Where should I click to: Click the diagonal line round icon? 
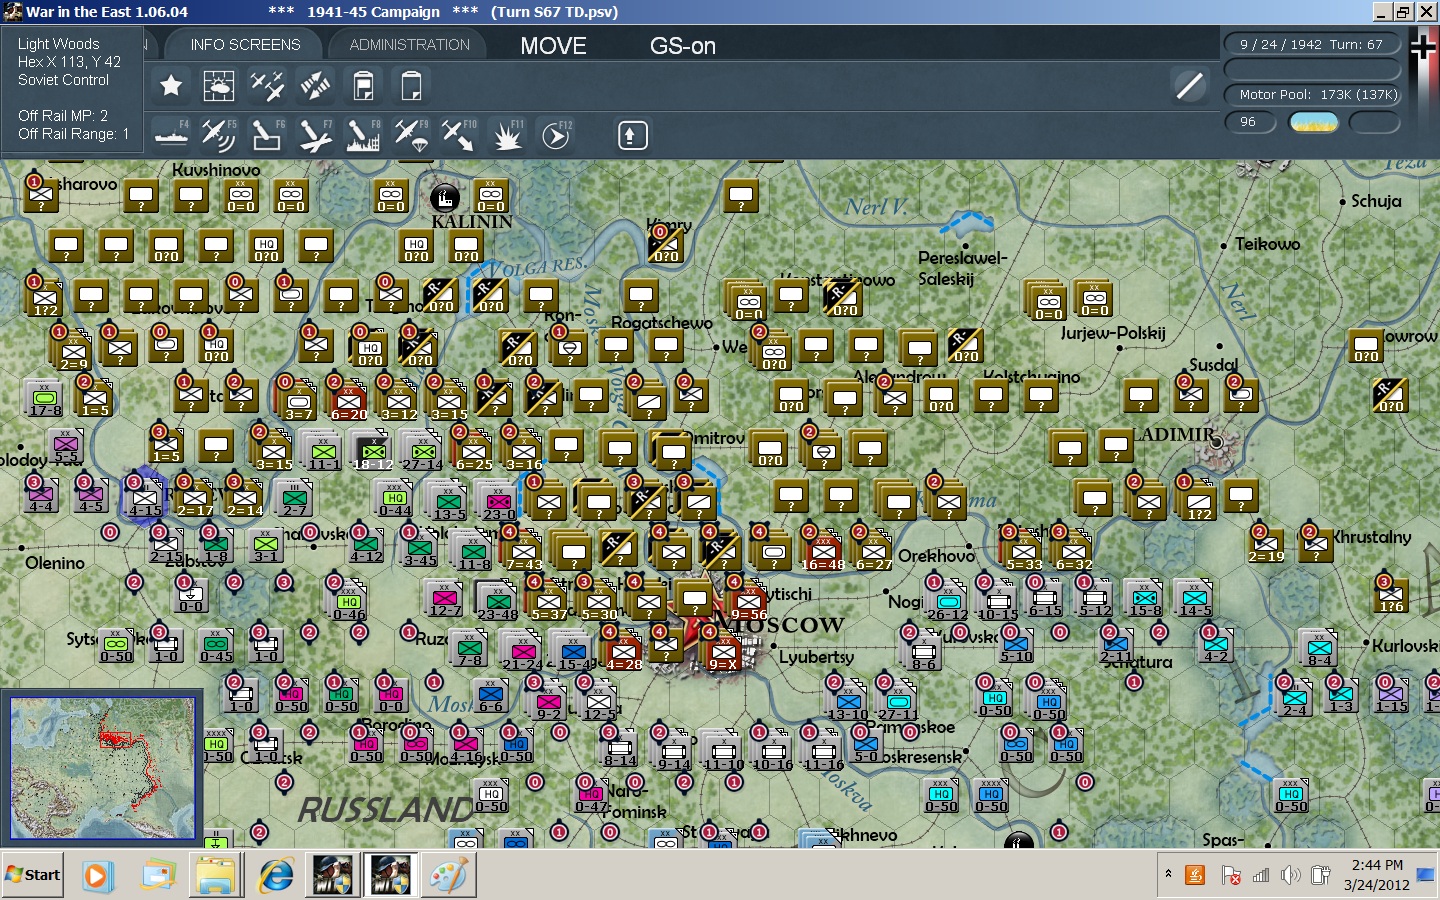pyautogui.click(x=1190, y=86)
